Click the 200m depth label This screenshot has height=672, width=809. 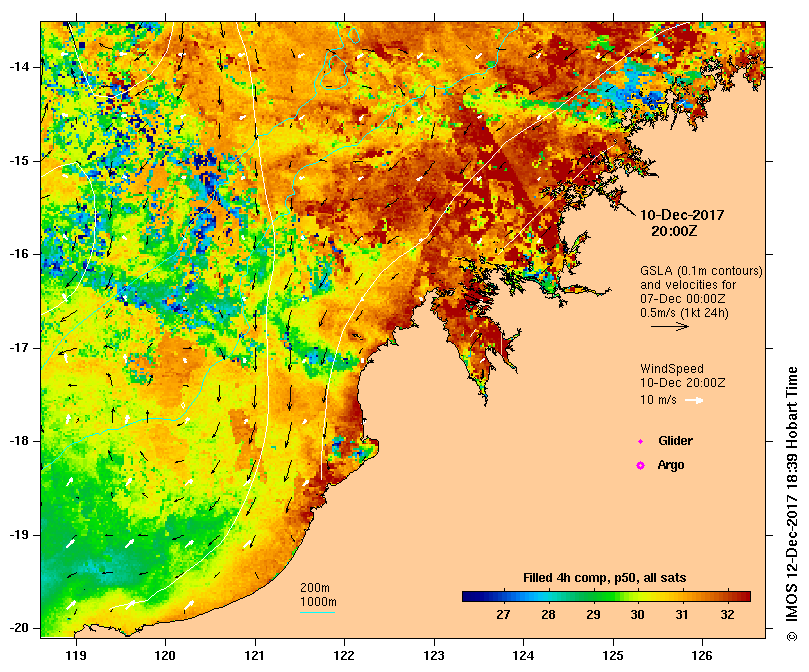point(315,588)
